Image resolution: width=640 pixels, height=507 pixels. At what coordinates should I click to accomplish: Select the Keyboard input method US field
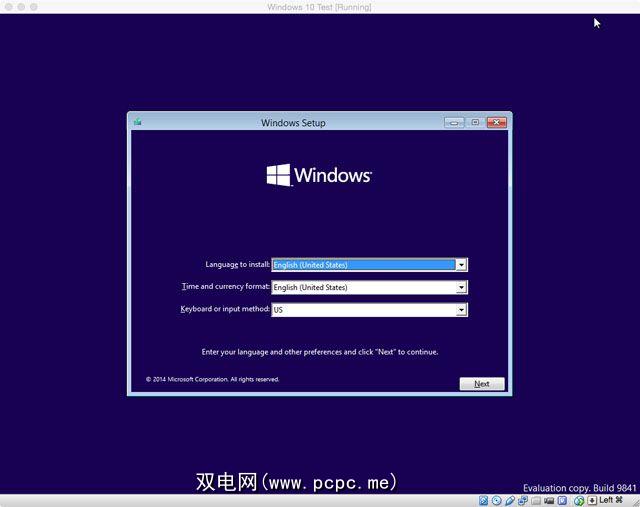coord(369,310)
